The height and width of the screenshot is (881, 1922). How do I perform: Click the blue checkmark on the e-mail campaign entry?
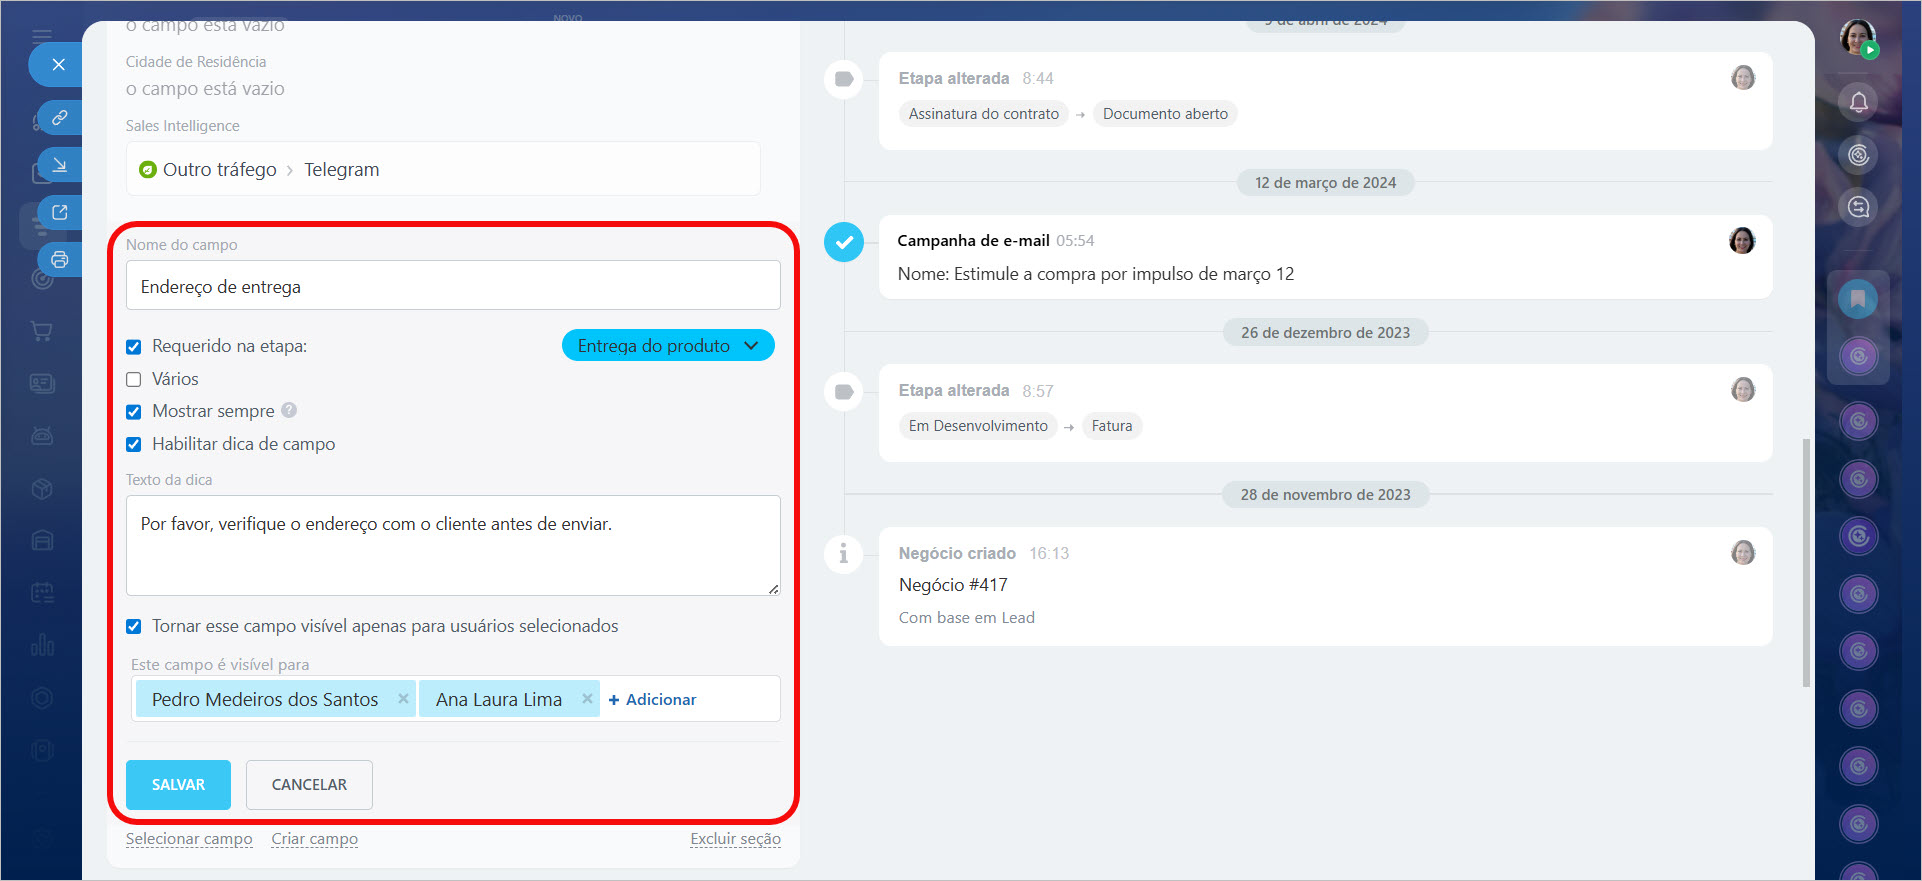pos(844,242)
